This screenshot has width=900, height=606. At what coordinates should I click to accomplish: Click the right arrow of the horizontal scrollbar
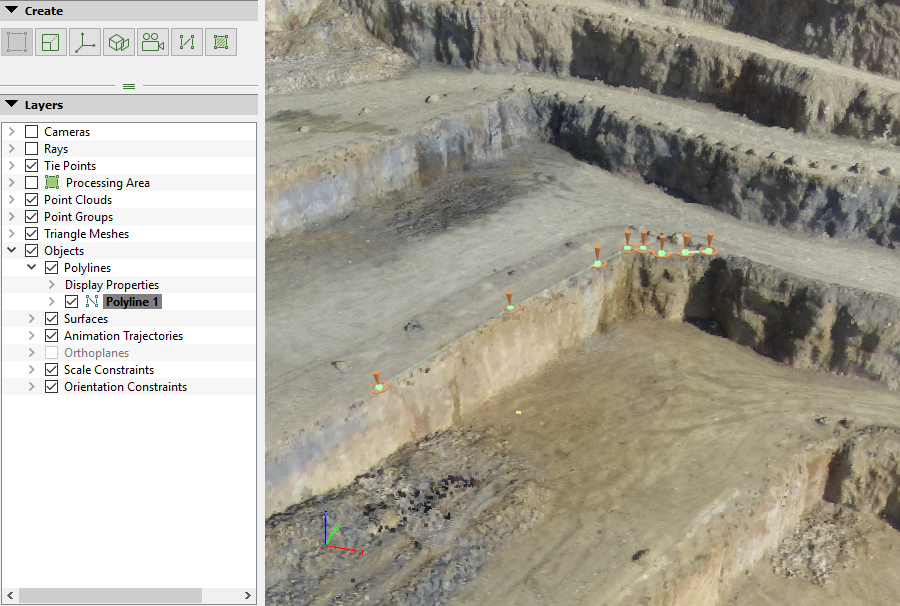[248, 594]
